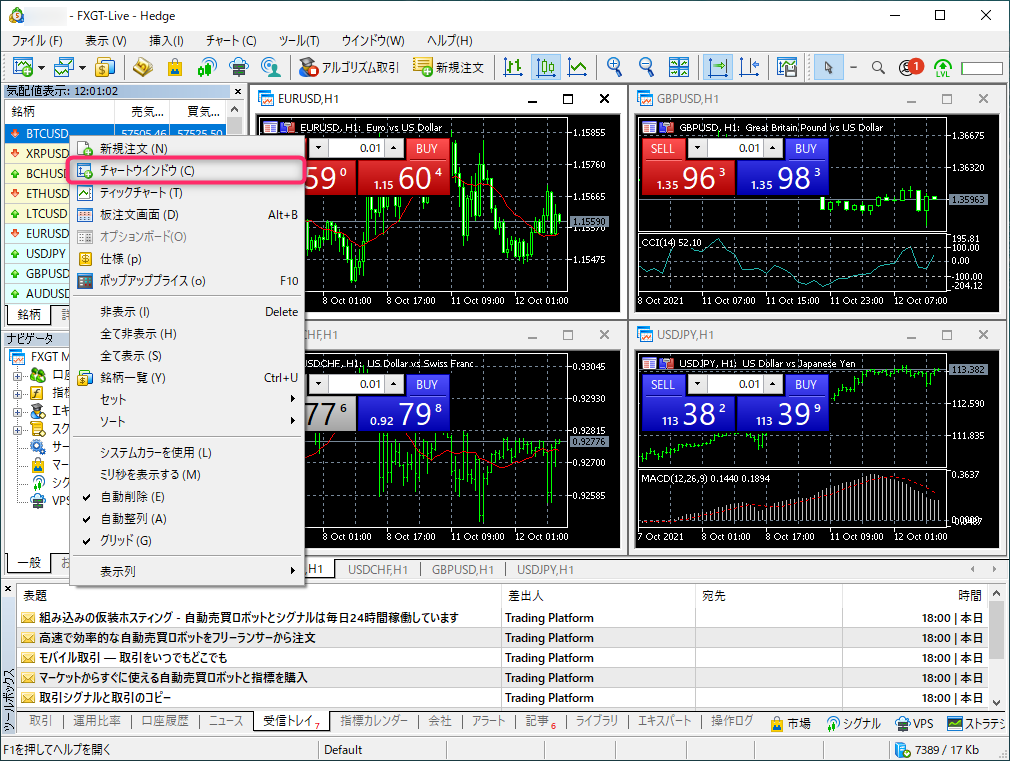Click the 新規注文 toolbar button
The height and width of the screenshot is (761, 1010).
pyautogui.click(x=448, y=67)
